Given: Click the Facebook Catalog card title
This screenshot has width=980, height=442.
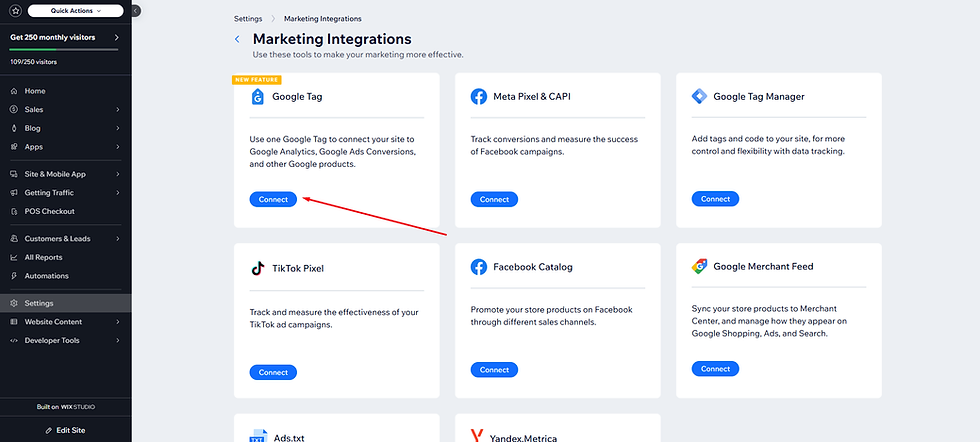Looking at the screenshot, I should click(533, 267).
